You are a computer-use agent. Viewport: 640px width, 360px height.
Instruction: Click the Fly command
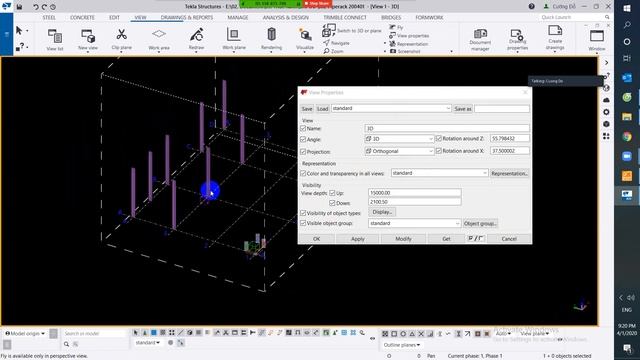coord(396,27)
